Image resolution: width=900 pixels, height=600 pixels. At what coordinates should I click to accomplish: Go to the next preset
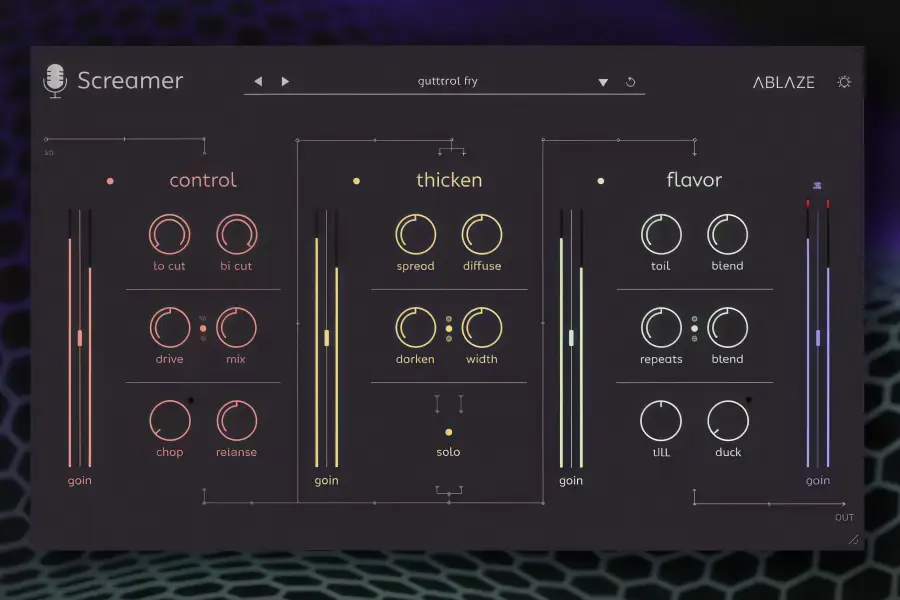pos(285,82)
